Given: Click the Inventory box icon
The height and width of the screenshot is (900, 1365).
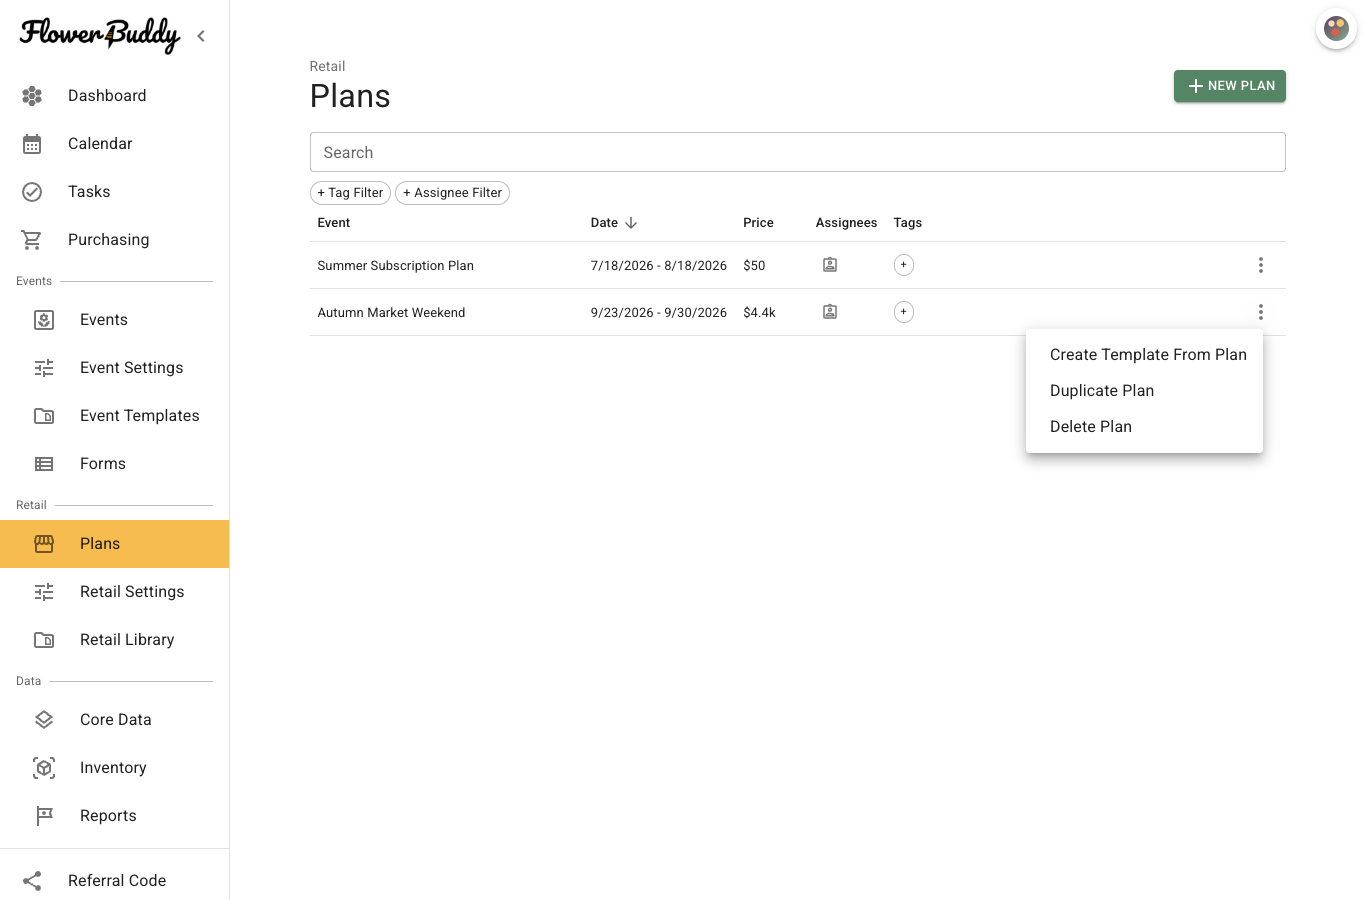Looking at the screenshot, I should click(44, 768).
